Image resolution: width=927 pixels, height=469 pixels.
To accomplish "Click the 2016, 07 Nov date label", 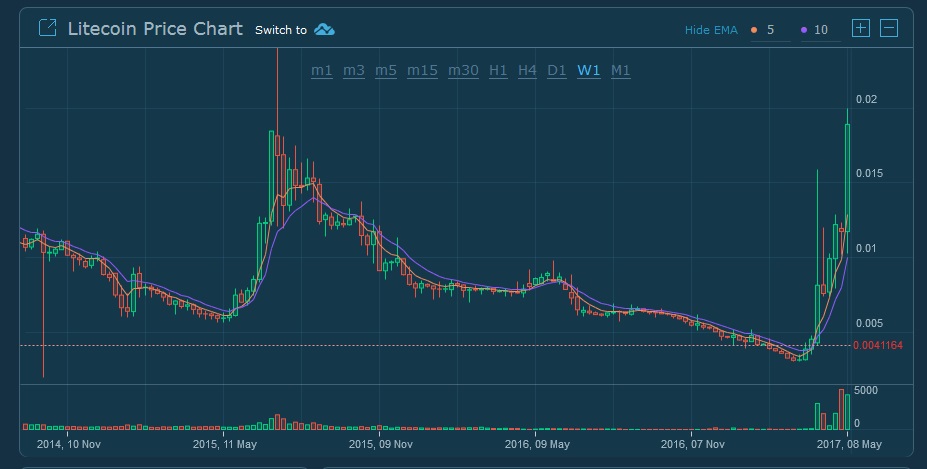I will tap(692, 444).
